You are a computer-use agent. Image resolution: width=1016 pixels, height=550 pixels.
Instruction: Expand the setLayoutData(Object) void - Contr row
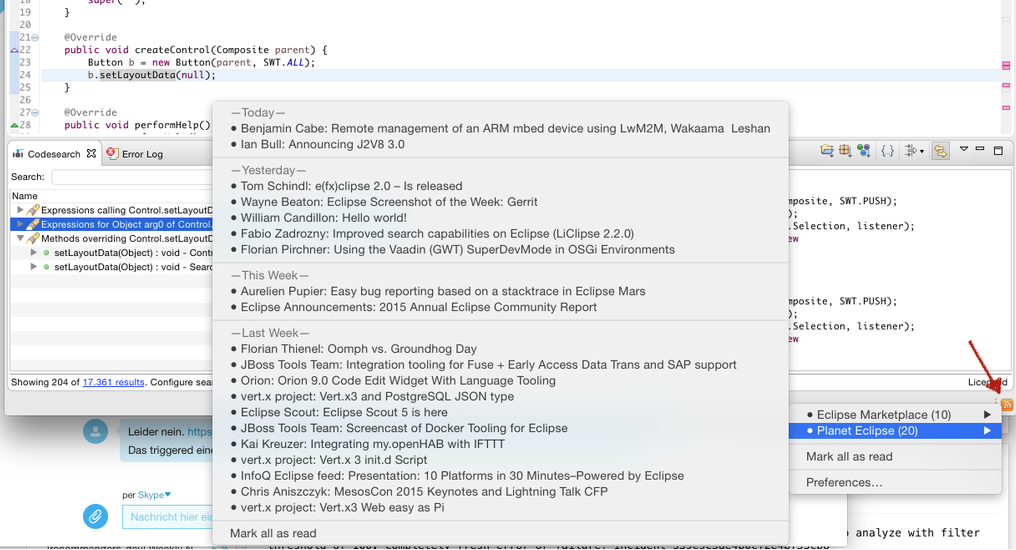33,253
